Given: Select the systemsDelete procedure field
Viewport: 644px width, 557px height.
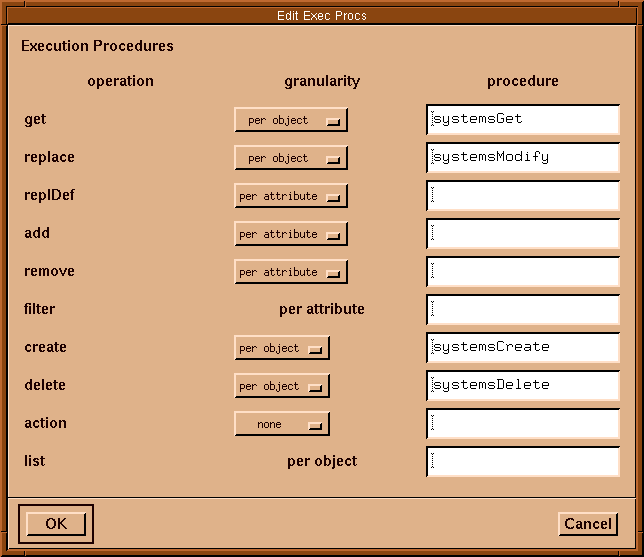Looking at the screenshot, I should (x=523, y=386).
